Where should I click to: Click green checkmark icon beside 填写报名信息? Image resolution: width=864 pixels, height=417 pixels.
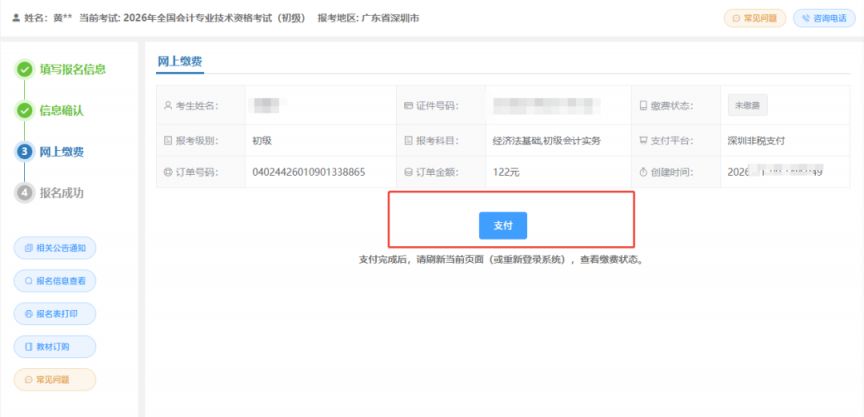(x=24, y=69)
